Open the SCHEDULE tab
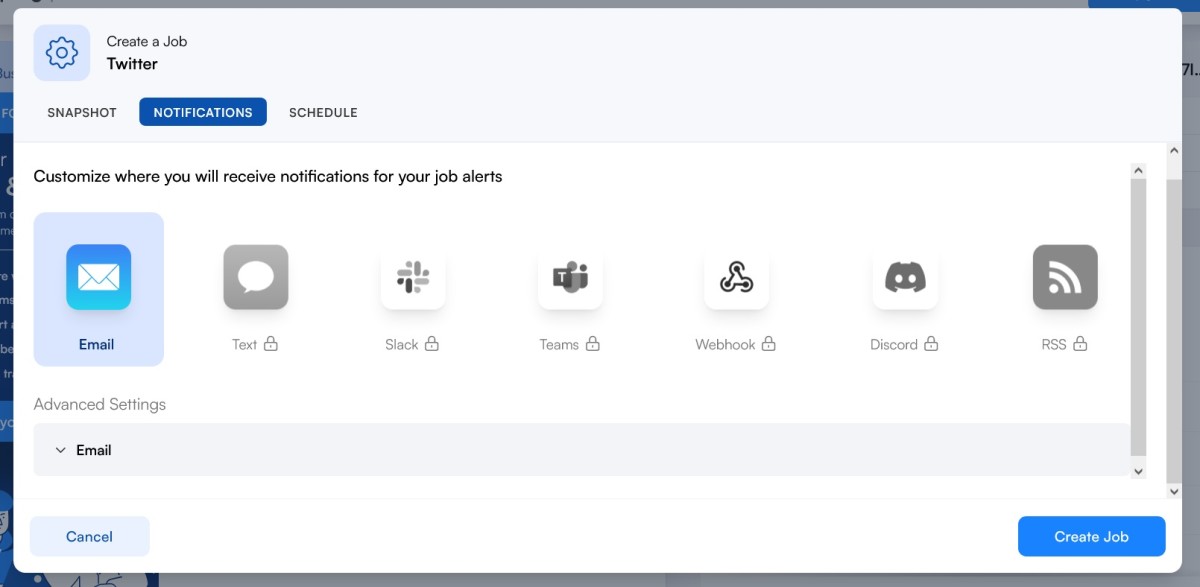 point(323,112)
